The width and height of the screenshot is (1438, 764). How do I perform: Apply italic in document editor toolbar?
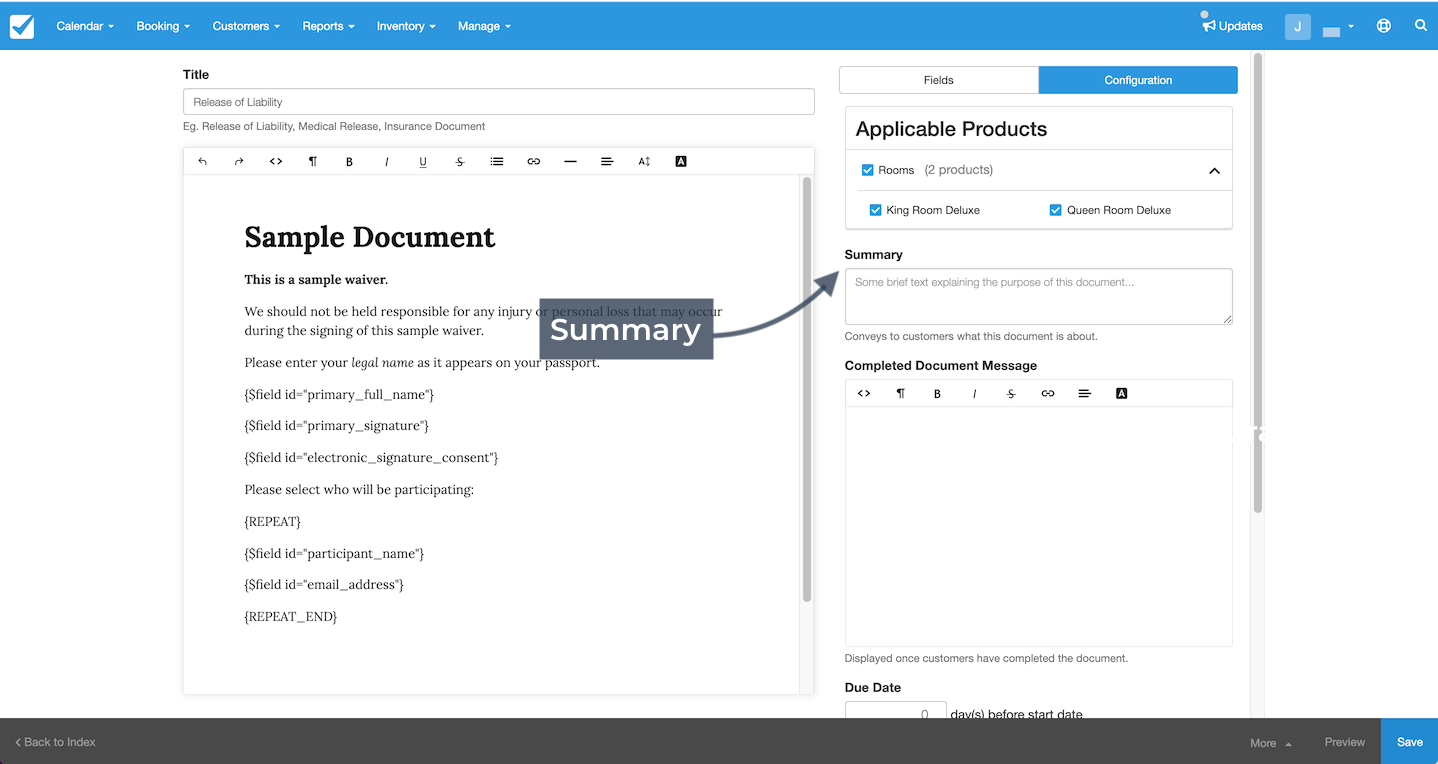click(386, 161)
